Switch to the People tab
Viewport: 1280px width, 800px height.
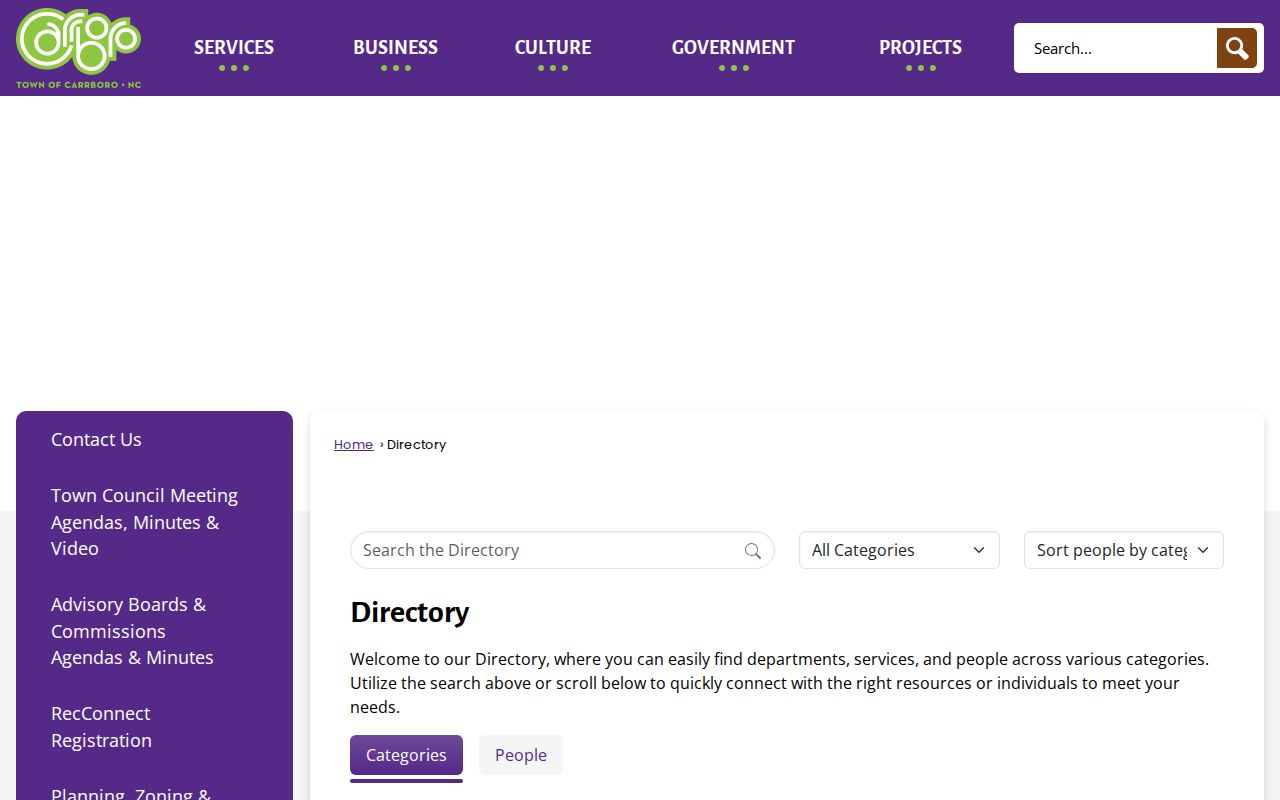click(521, 755)
